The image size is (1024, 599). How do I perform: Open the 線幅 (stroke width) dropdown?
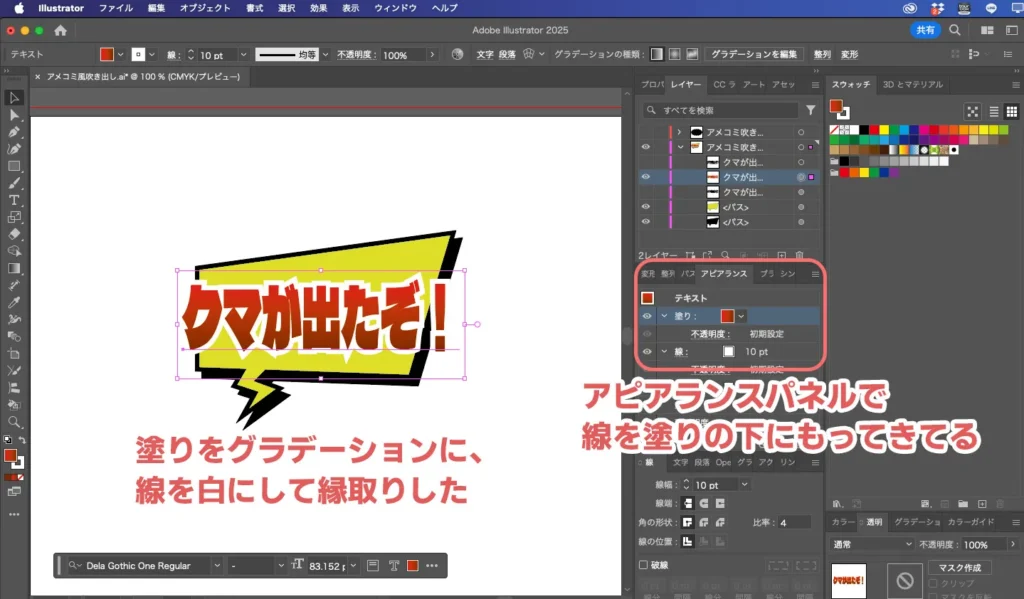744,485
